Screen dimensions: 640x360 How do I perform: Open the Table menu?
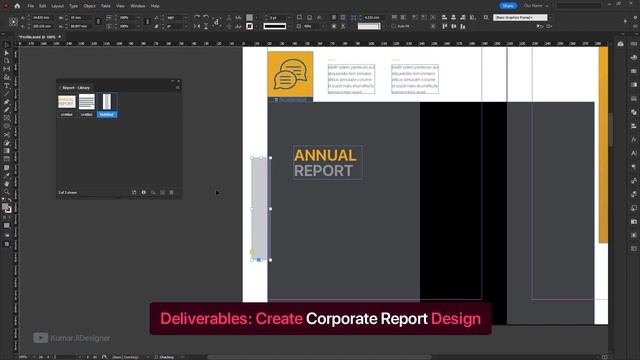(105, 6)
